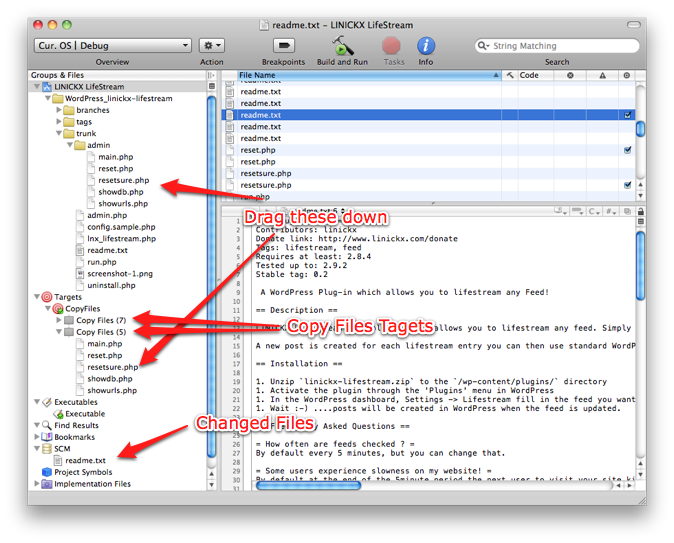Click the Groups & Files scroll down arrow

[x=211, y=485]
